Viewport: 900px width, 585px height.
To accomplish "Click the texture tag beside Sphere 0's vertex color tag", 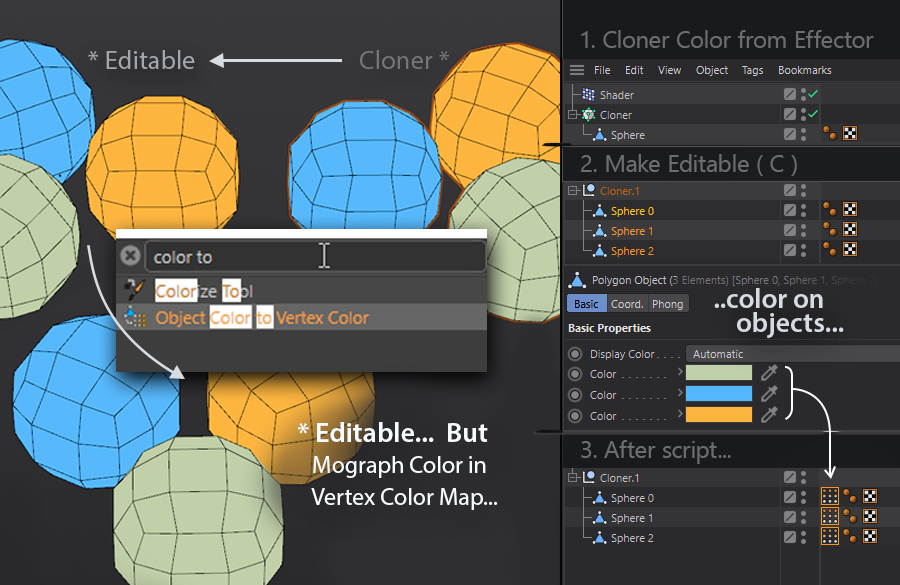I will pos(870,496).
